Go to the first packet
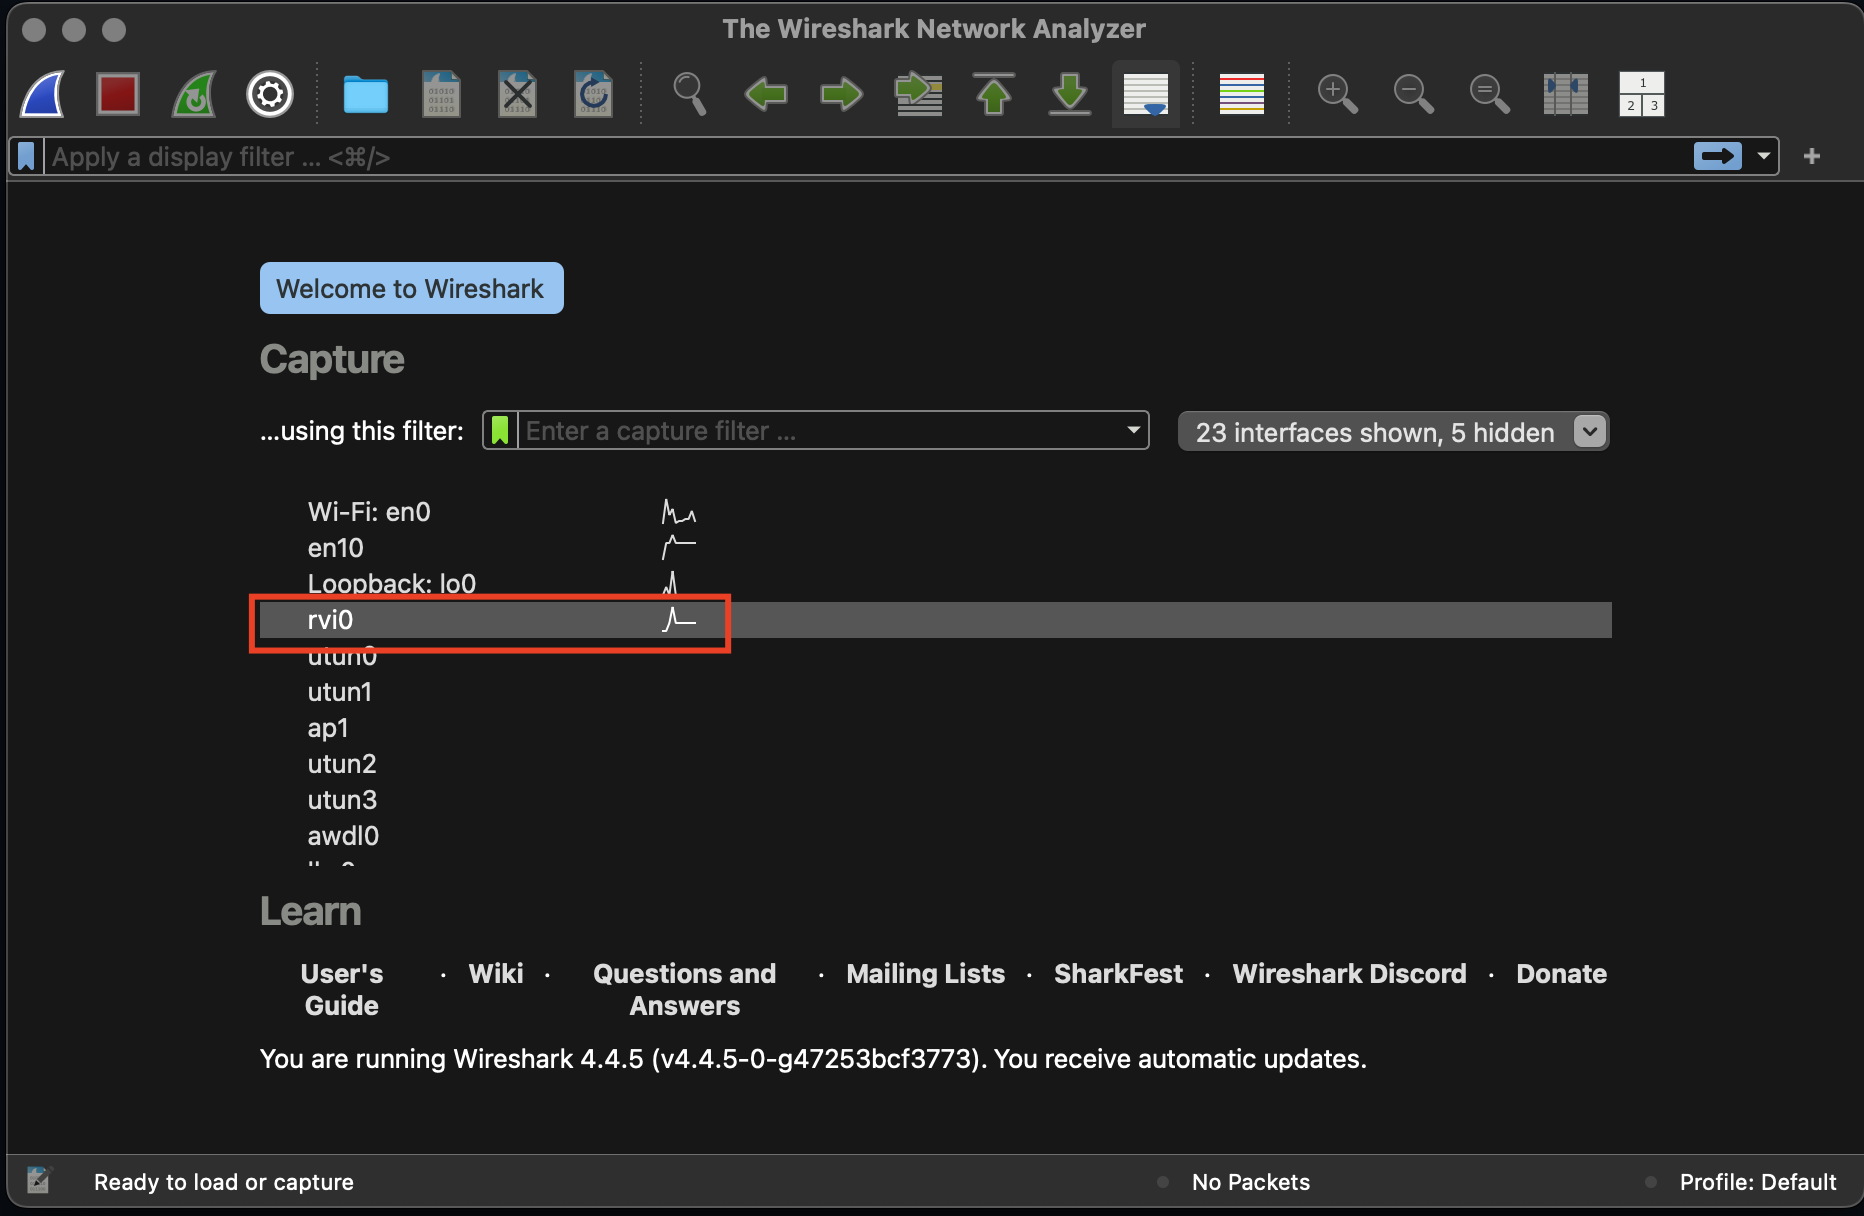The image size is (1864, 1216). coord(993,95)
